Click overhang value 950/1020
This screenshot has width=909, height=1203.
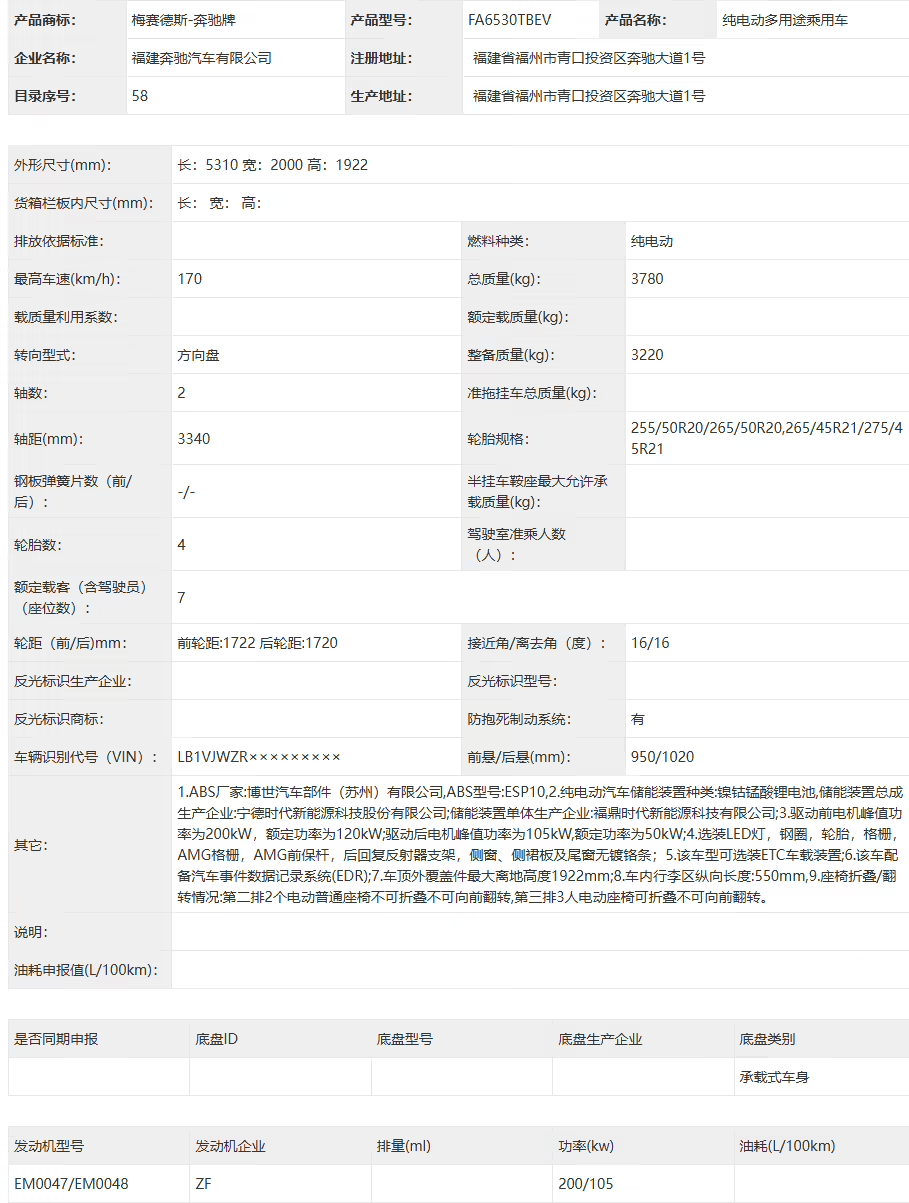pyautogui.click(x=662, y=757)
